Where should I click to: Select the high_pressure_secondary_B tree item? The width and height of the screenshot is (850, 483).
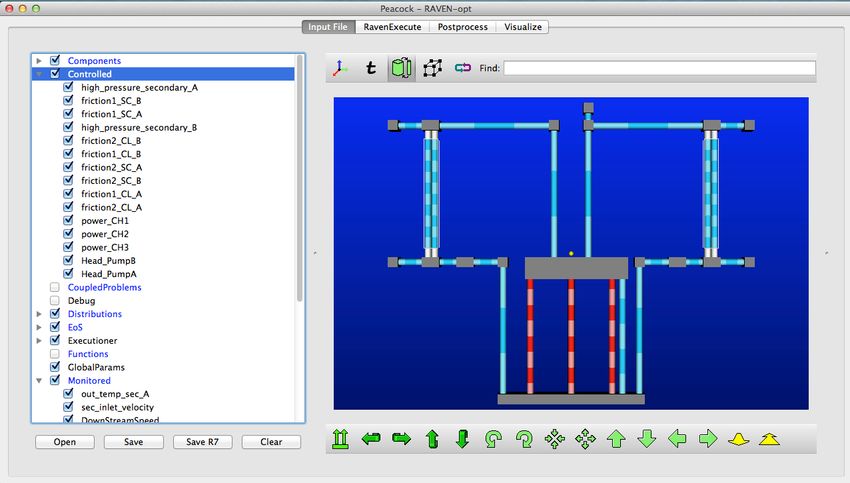pos(139,127)
